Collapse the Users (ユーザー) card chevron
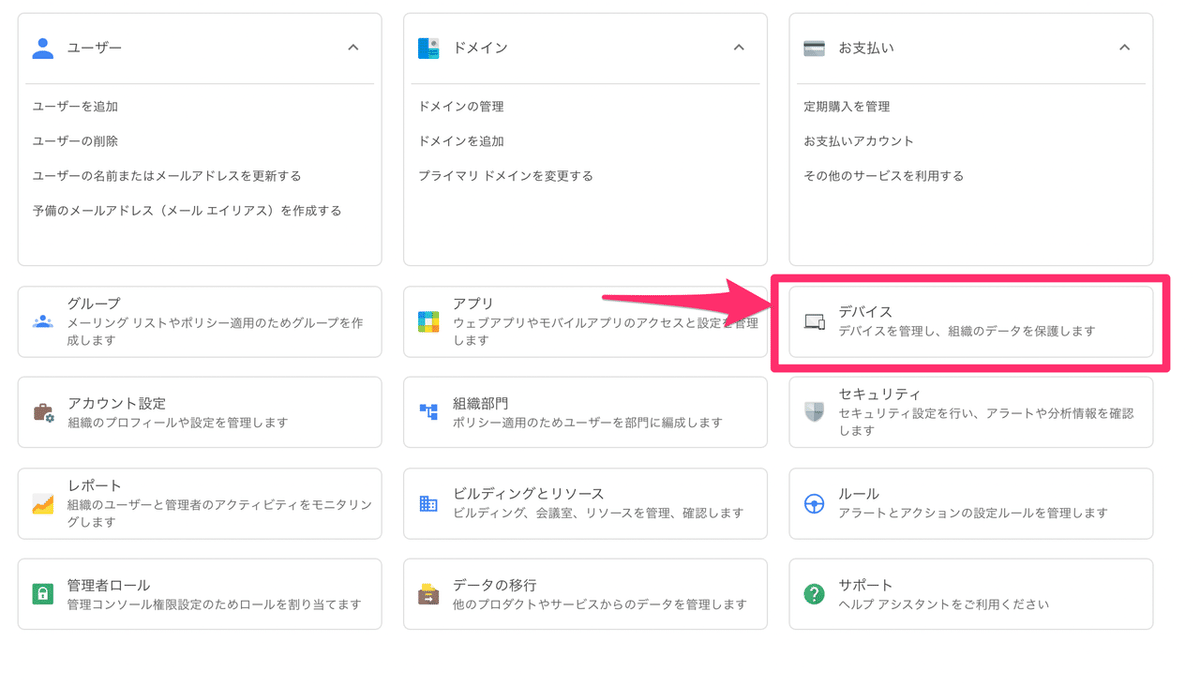This screenshot has height=683, width=1200. (x=353, y=47)
